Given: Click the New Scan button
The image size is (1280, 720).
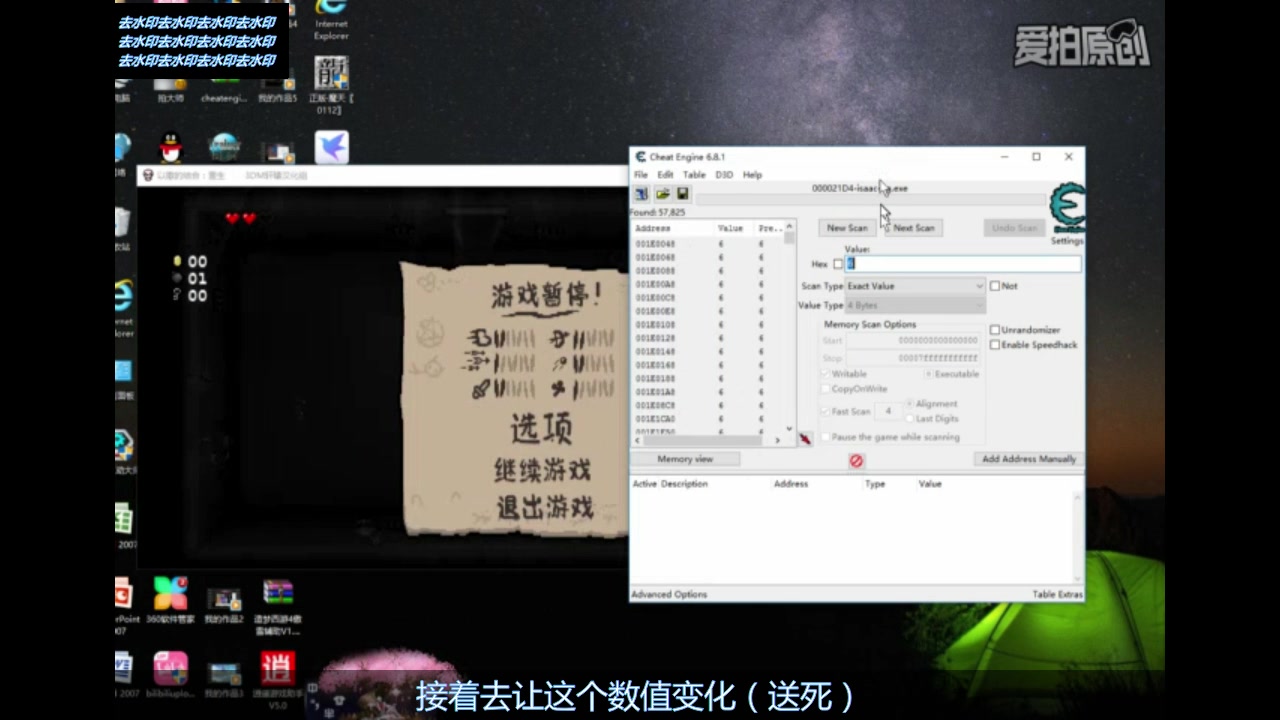Looking at the screenshot, I should point(846,228).
